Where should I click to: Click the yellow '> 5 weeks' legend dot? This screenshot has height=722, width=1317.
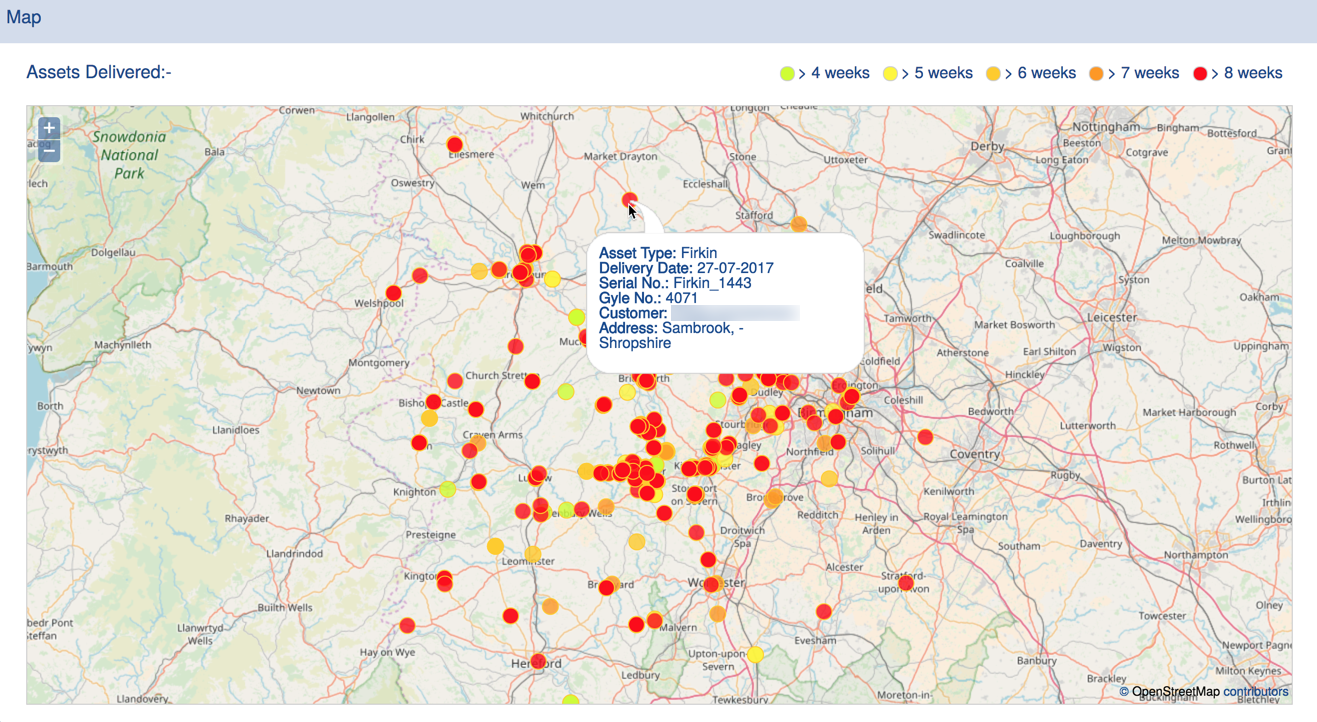pos(890,73)
